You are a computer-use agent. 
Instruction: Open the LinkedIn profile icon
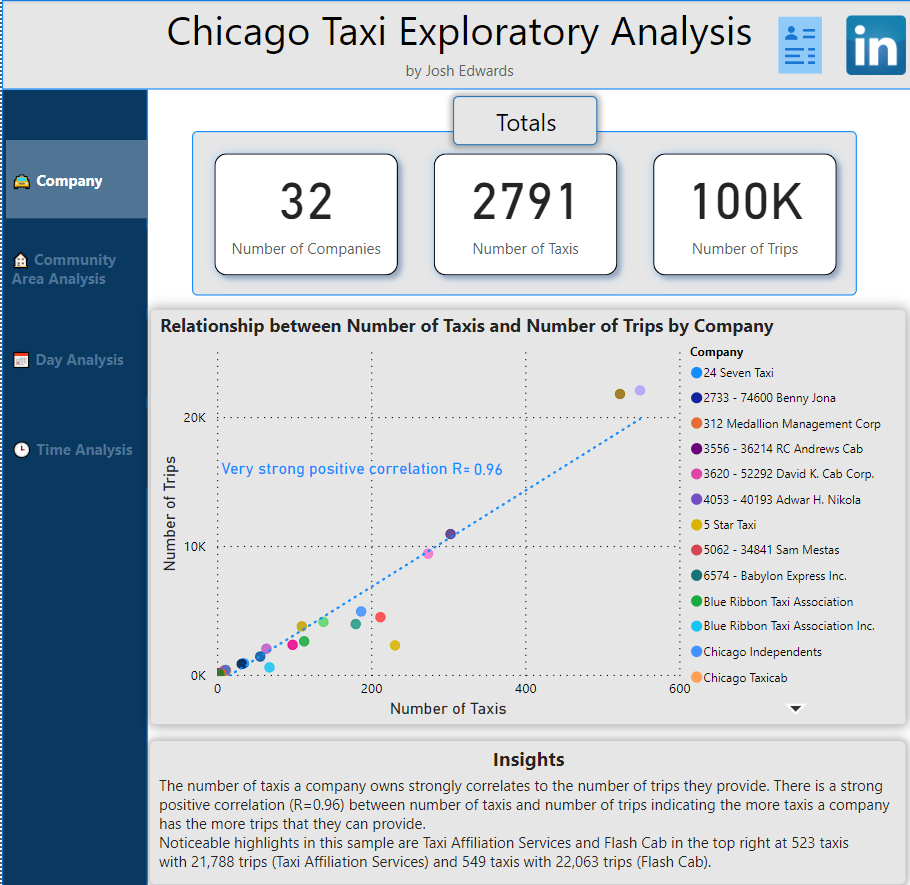coord(876,45)
